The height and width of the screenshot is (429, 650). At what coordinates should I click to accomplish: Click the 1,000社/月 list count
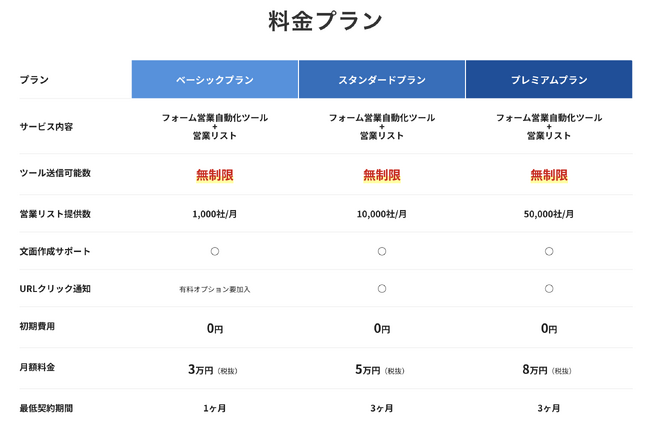(x=215, y=214)
